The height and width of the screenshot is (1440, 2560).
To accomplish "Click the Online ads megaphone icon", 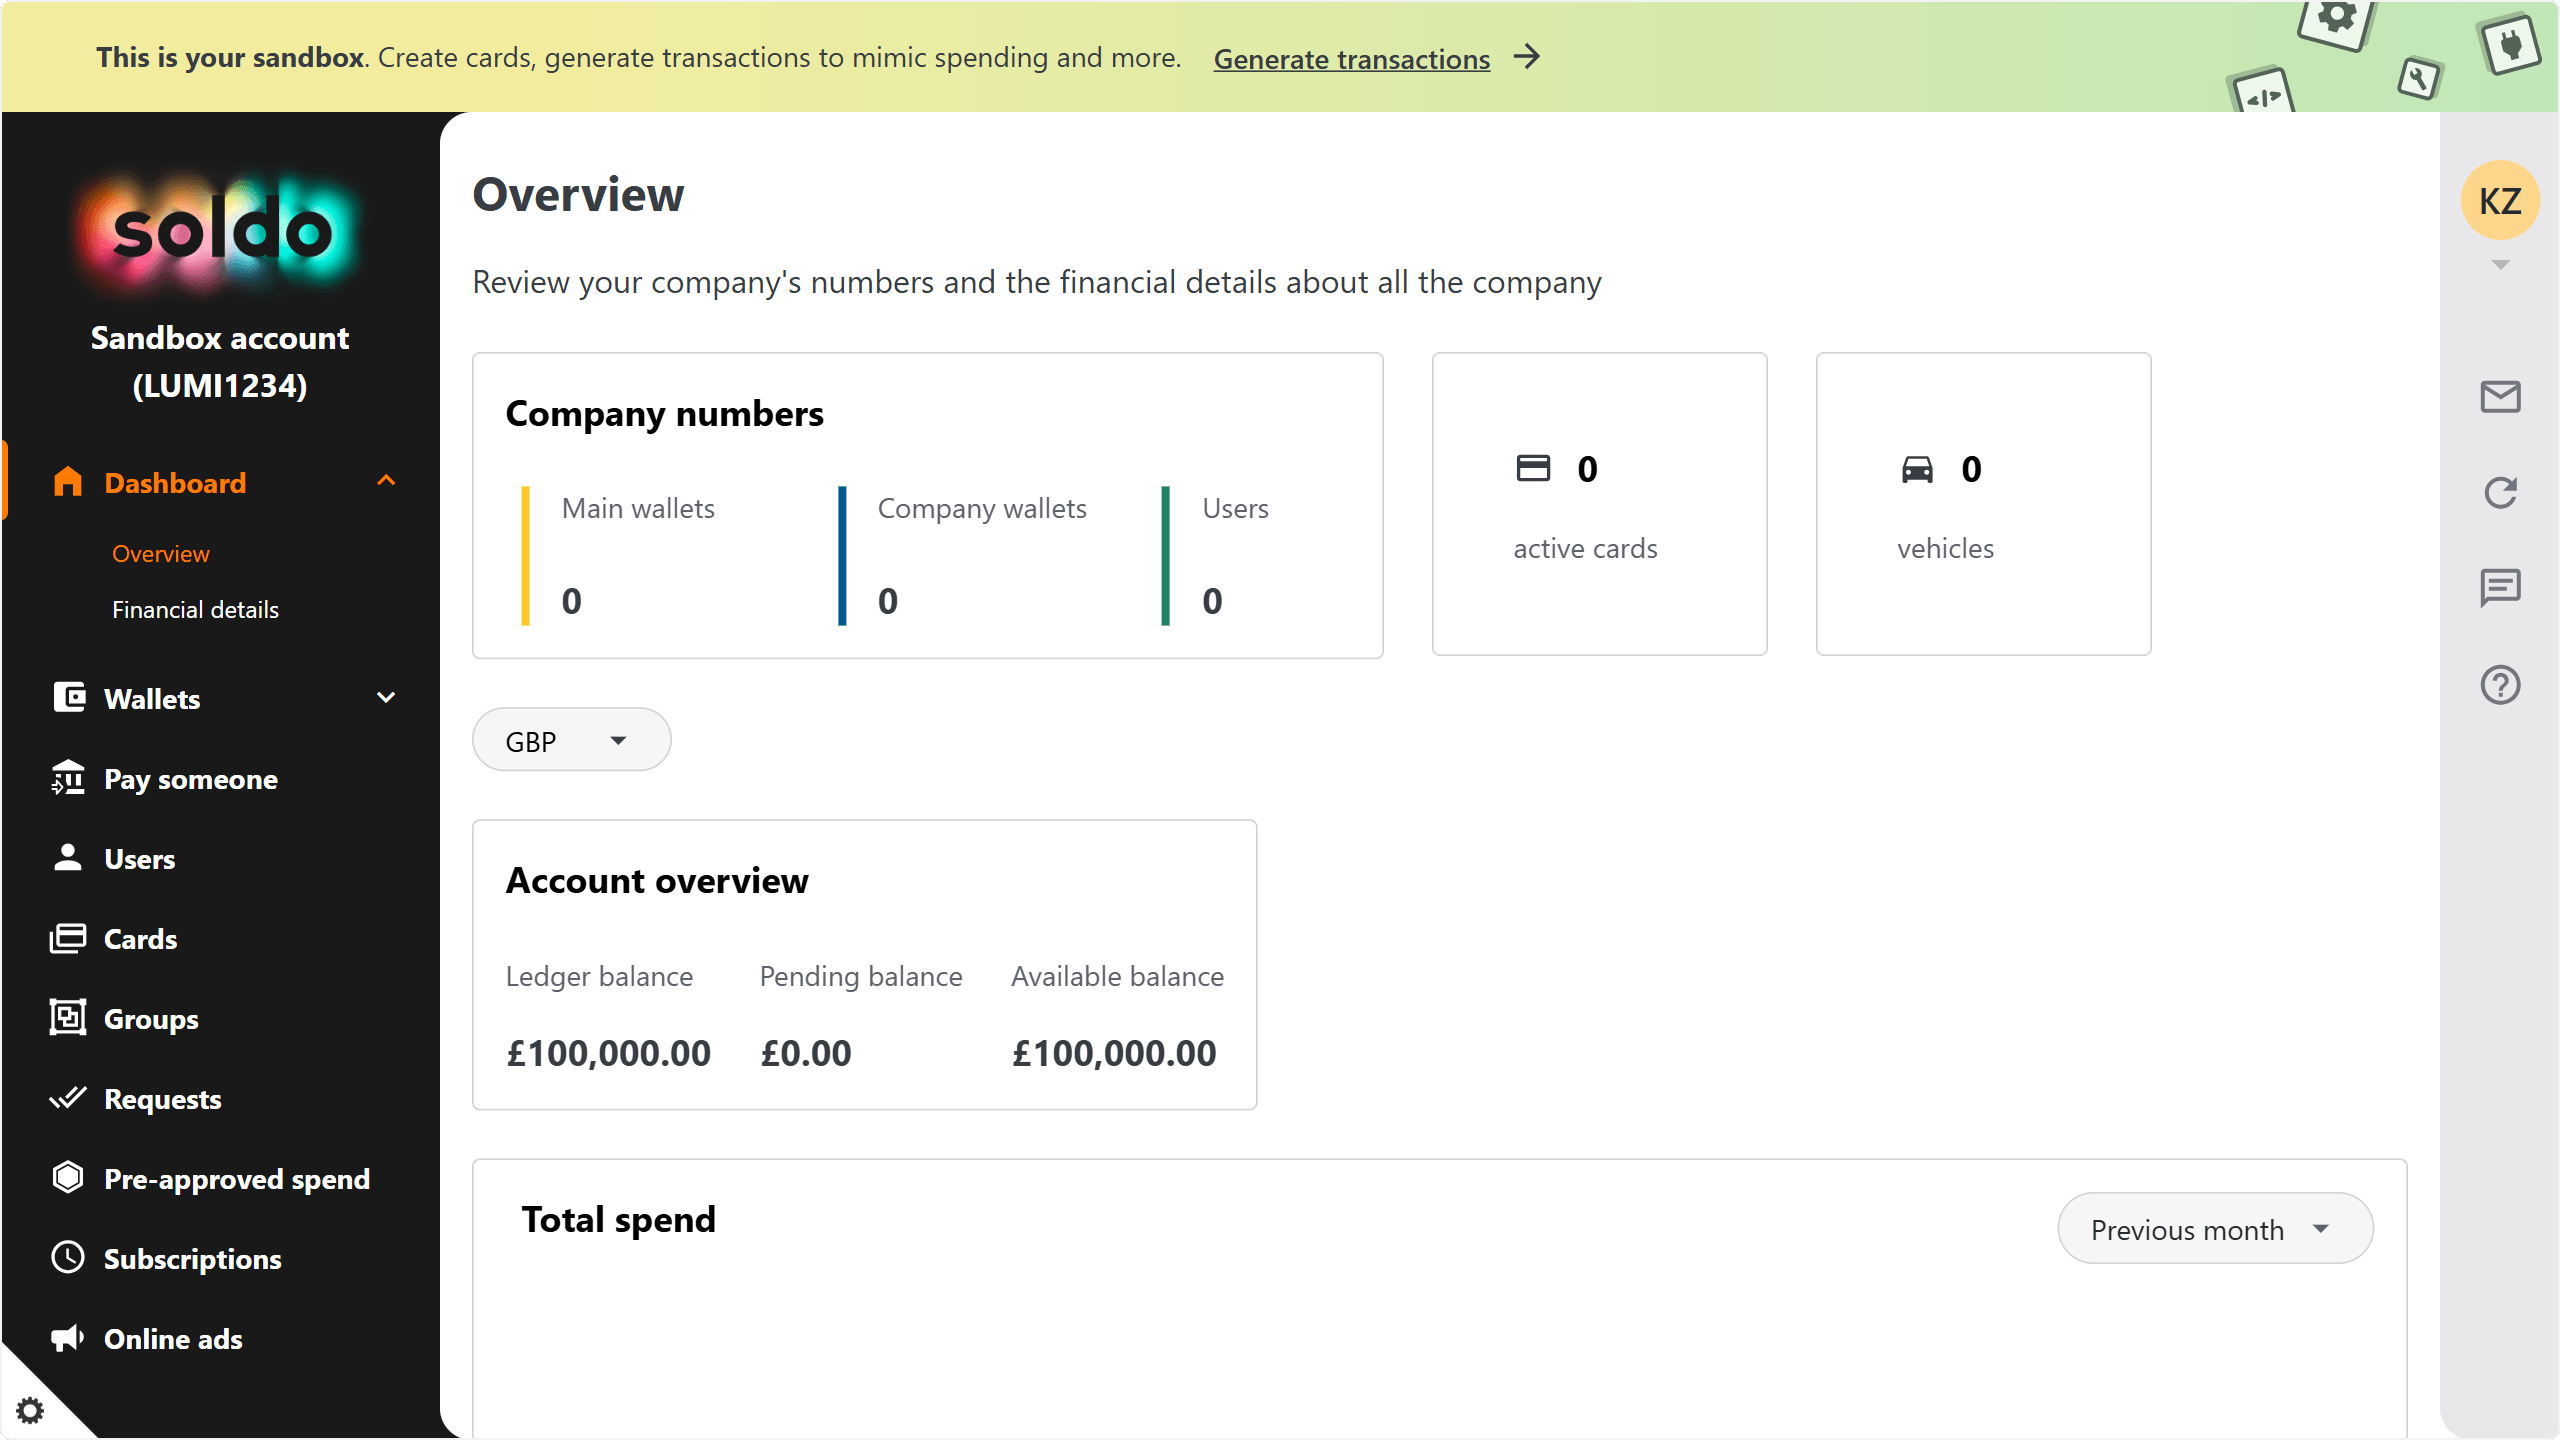I will pyautogui.click(x=68, y=1338).
